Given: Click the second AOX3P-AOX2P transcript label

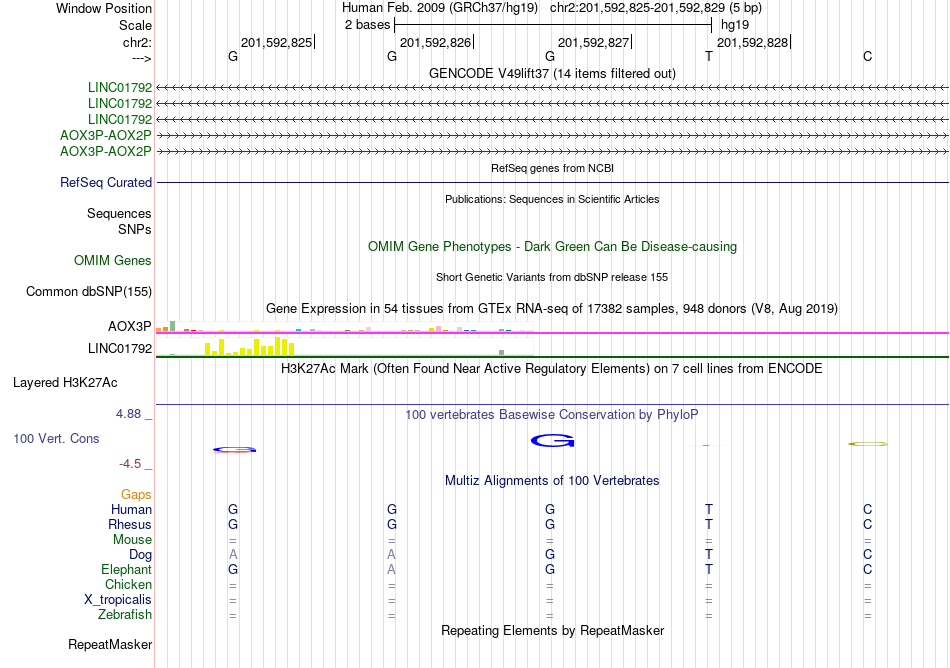Looking at the screenshot, I should pos(105,151).
